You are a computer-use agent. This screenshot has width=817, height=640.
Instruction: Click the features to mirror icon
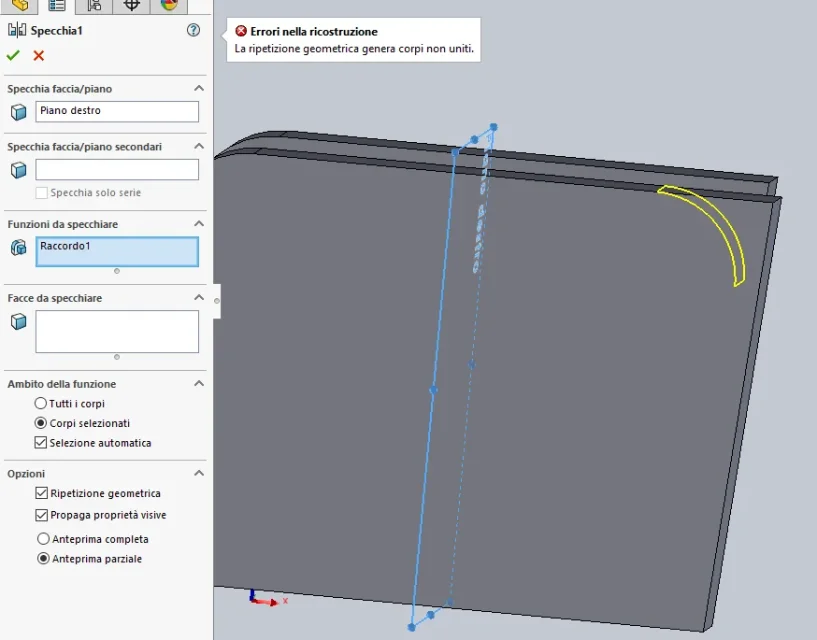[x=18, y=248]
